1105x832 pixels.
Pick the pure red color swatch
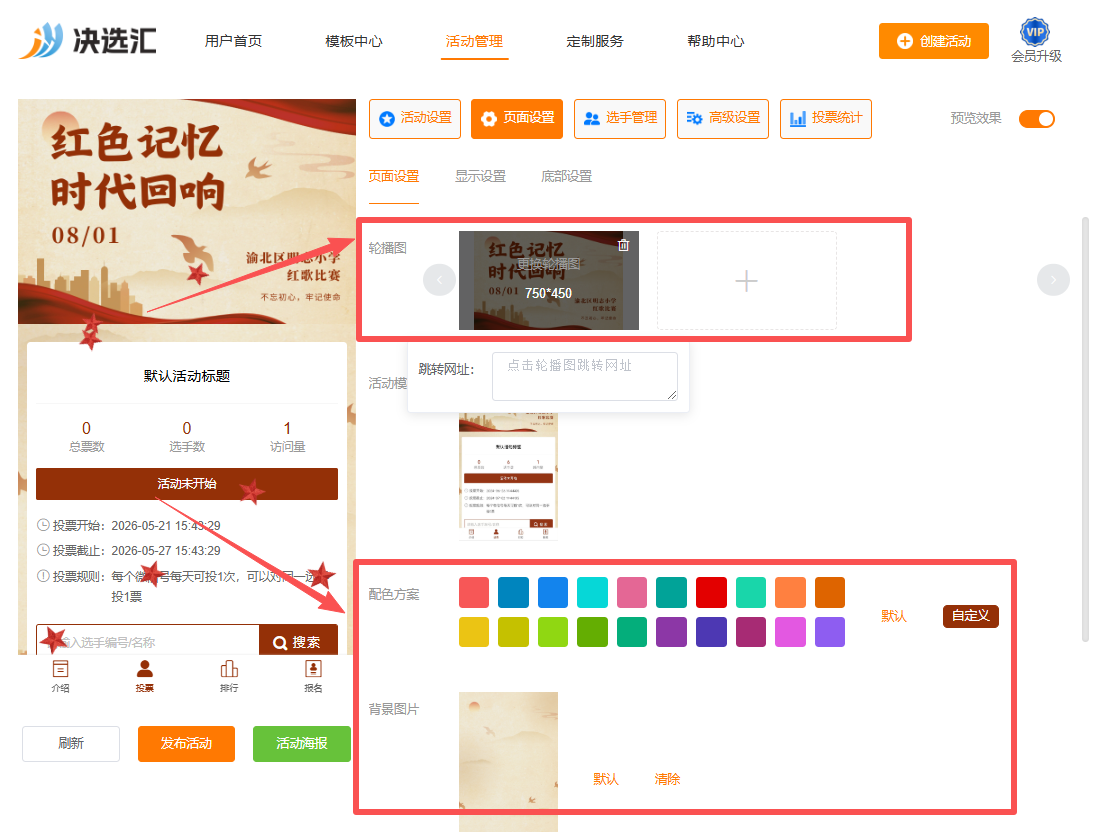pos(711,592)
